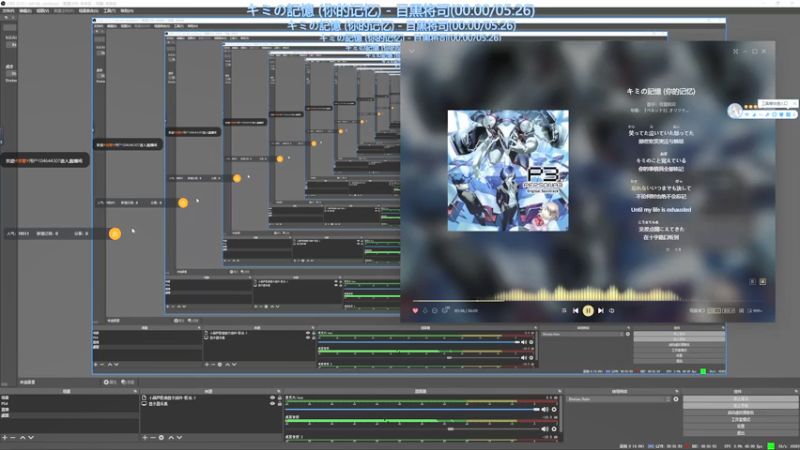
Task: Move scene down in Scenes dock
Action: click(x=31, y=438)
